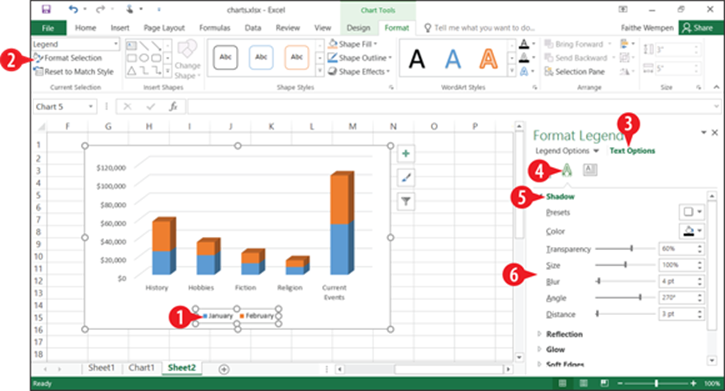
Task: Switch to the Sheet1 worksheet tab
Action: pyautogui.click(x=101, y=368)
